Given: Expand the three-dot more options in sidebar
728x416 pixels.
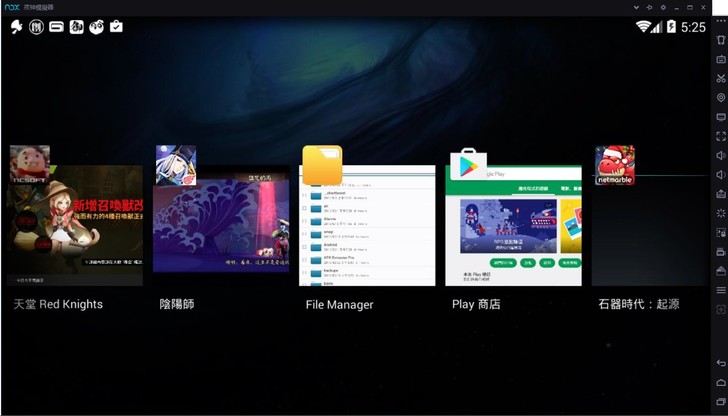Looking at the screenshot, I should tap(721, 21).
